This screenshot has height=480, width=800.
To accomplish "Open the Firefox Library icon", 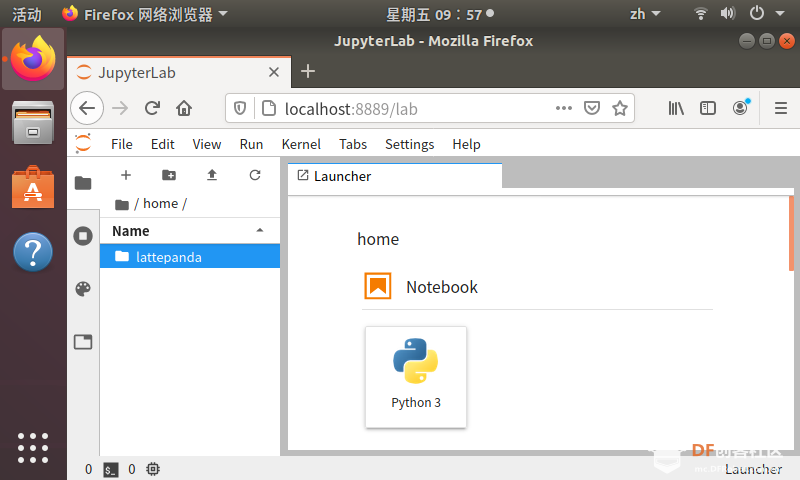I will pos(676,108).
